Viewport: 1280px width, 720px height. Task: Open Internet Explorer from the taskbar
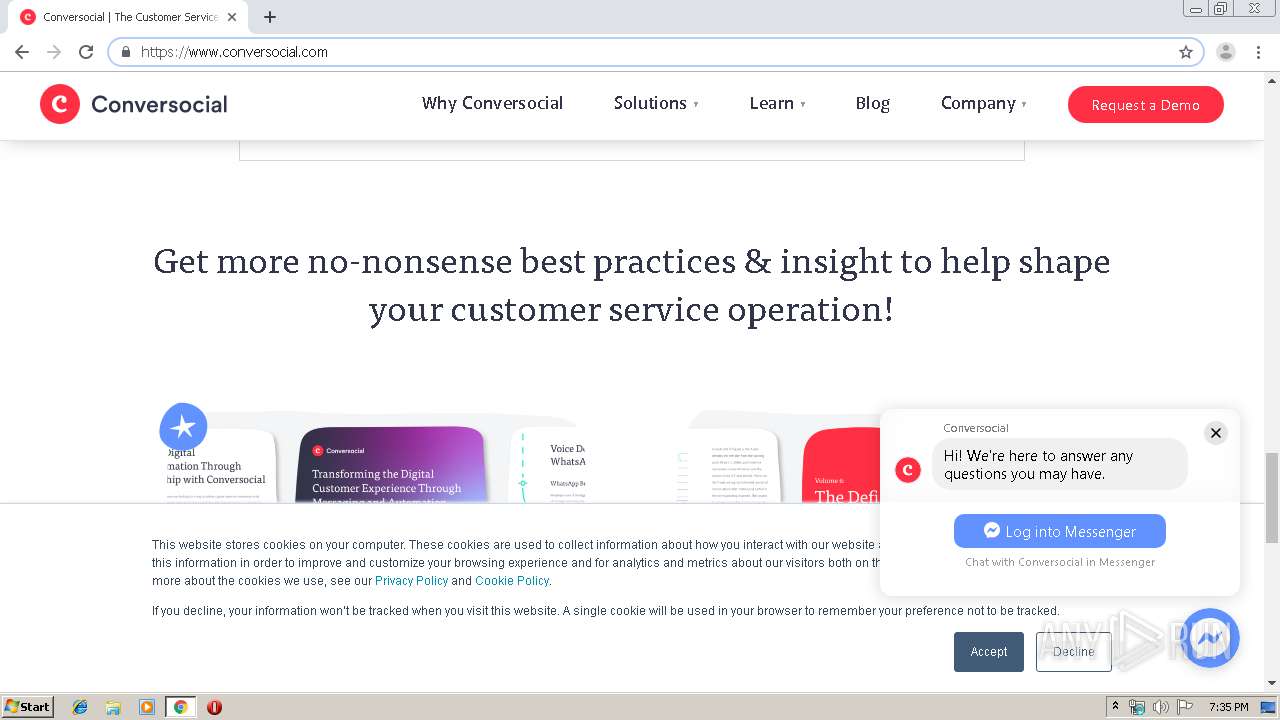coord(80,707)
